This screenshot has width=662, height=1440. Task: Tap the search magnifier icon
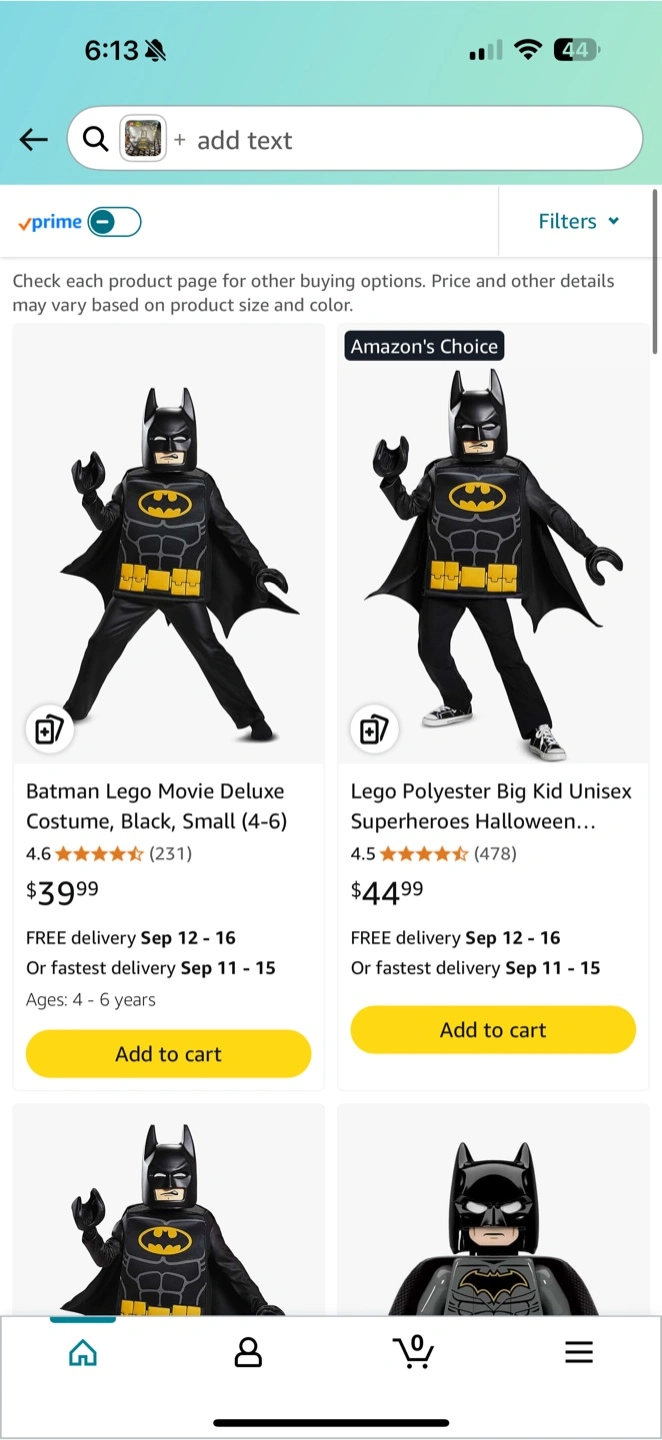[x=95, y=139]
